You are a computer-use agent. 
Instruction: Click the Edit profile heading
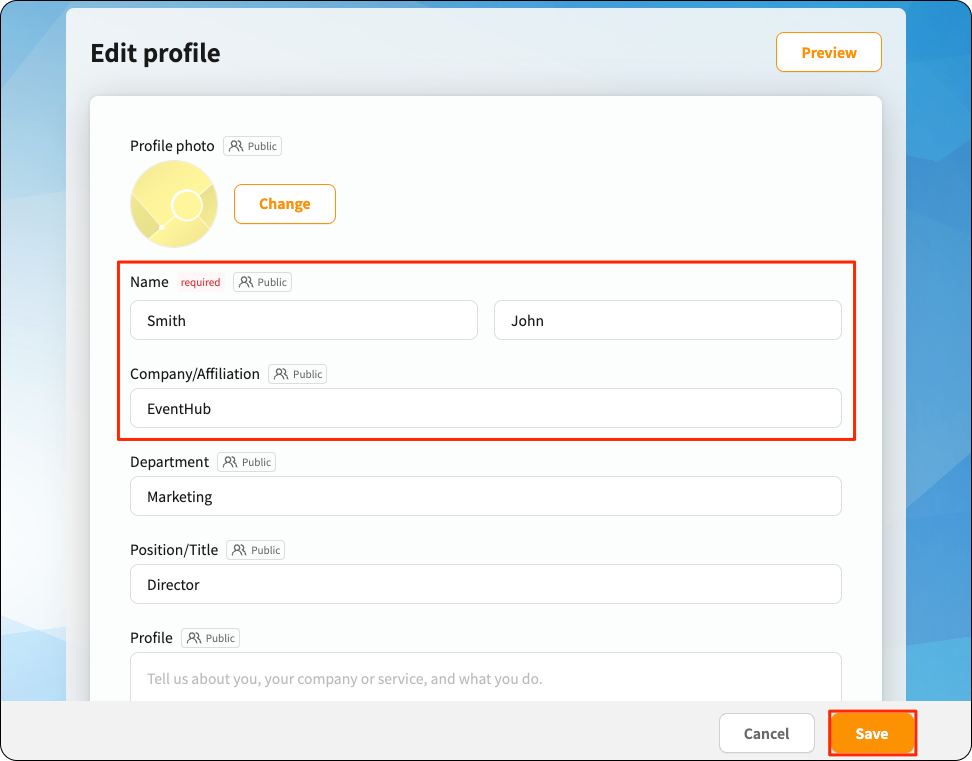[156, 53]
